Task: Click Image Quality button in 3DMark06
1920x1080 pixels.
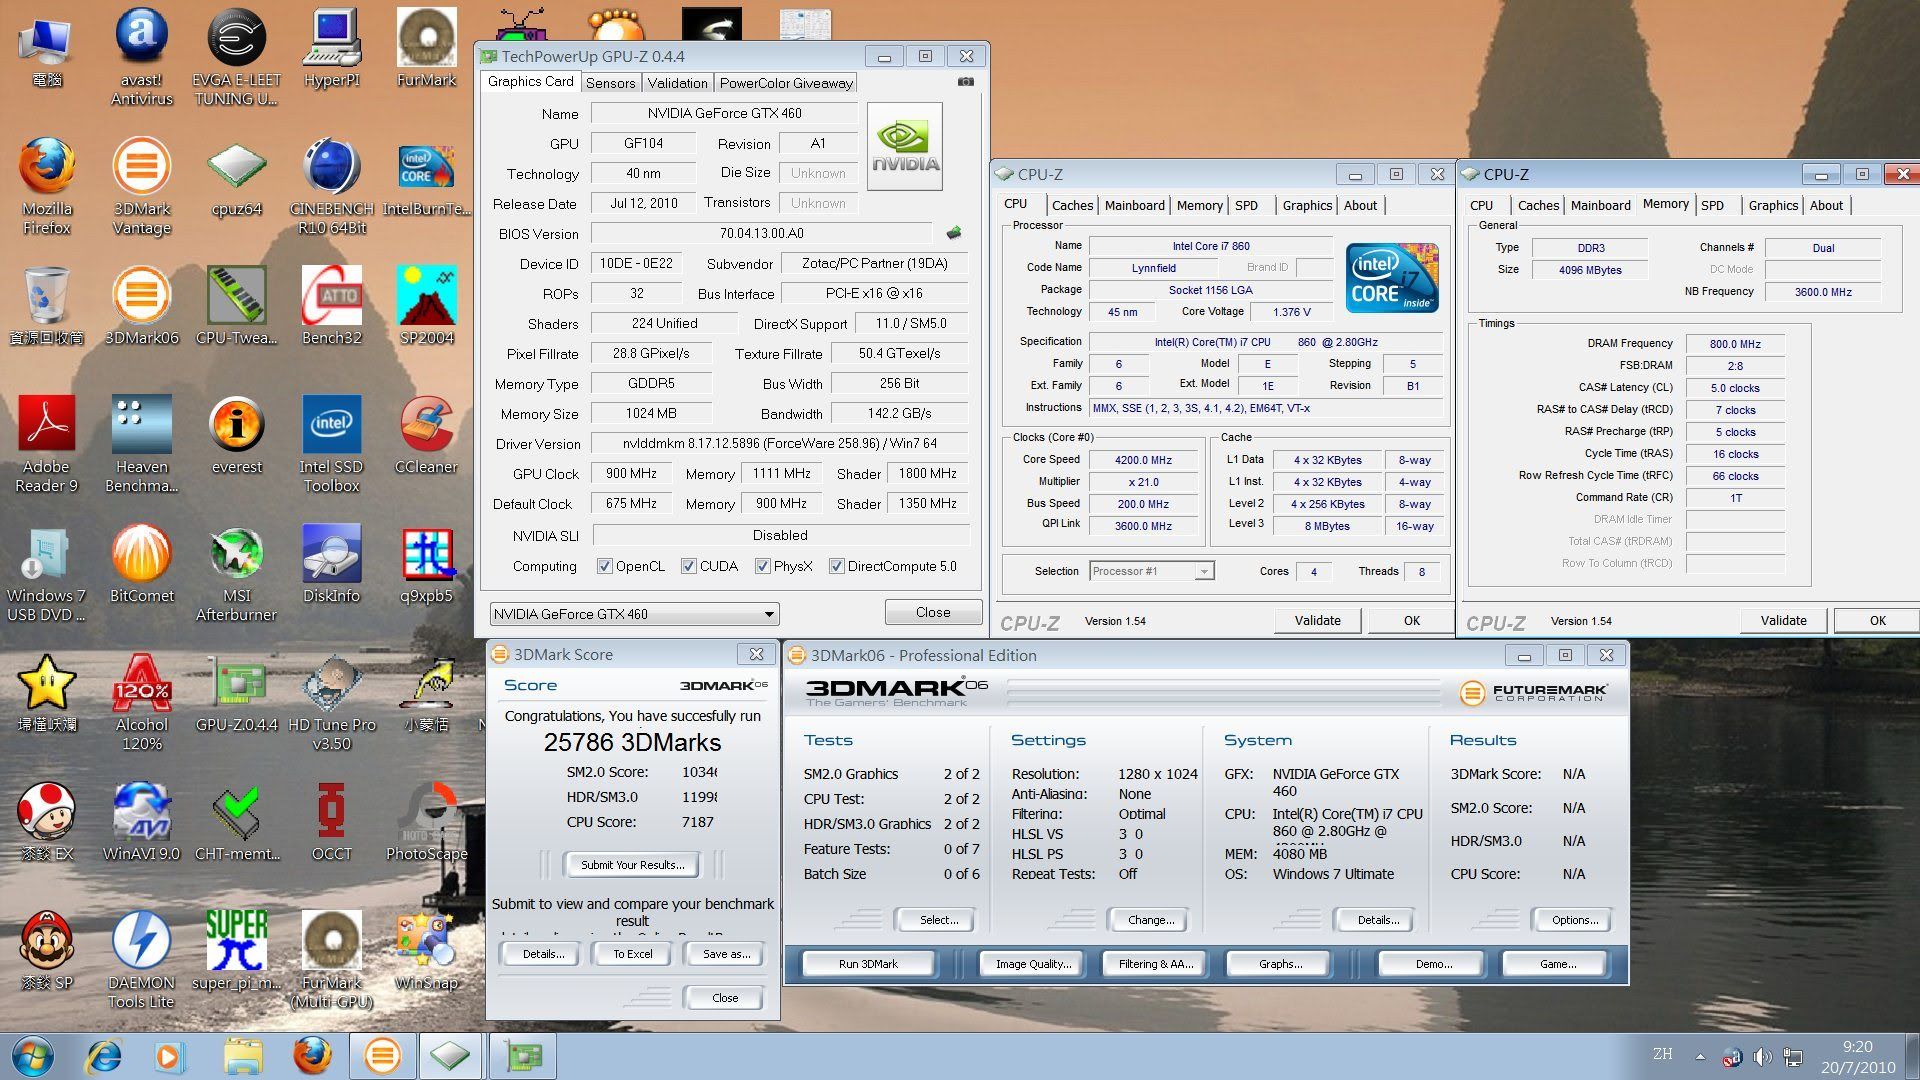Action: pyautogui.click(x=1033, y=964)
